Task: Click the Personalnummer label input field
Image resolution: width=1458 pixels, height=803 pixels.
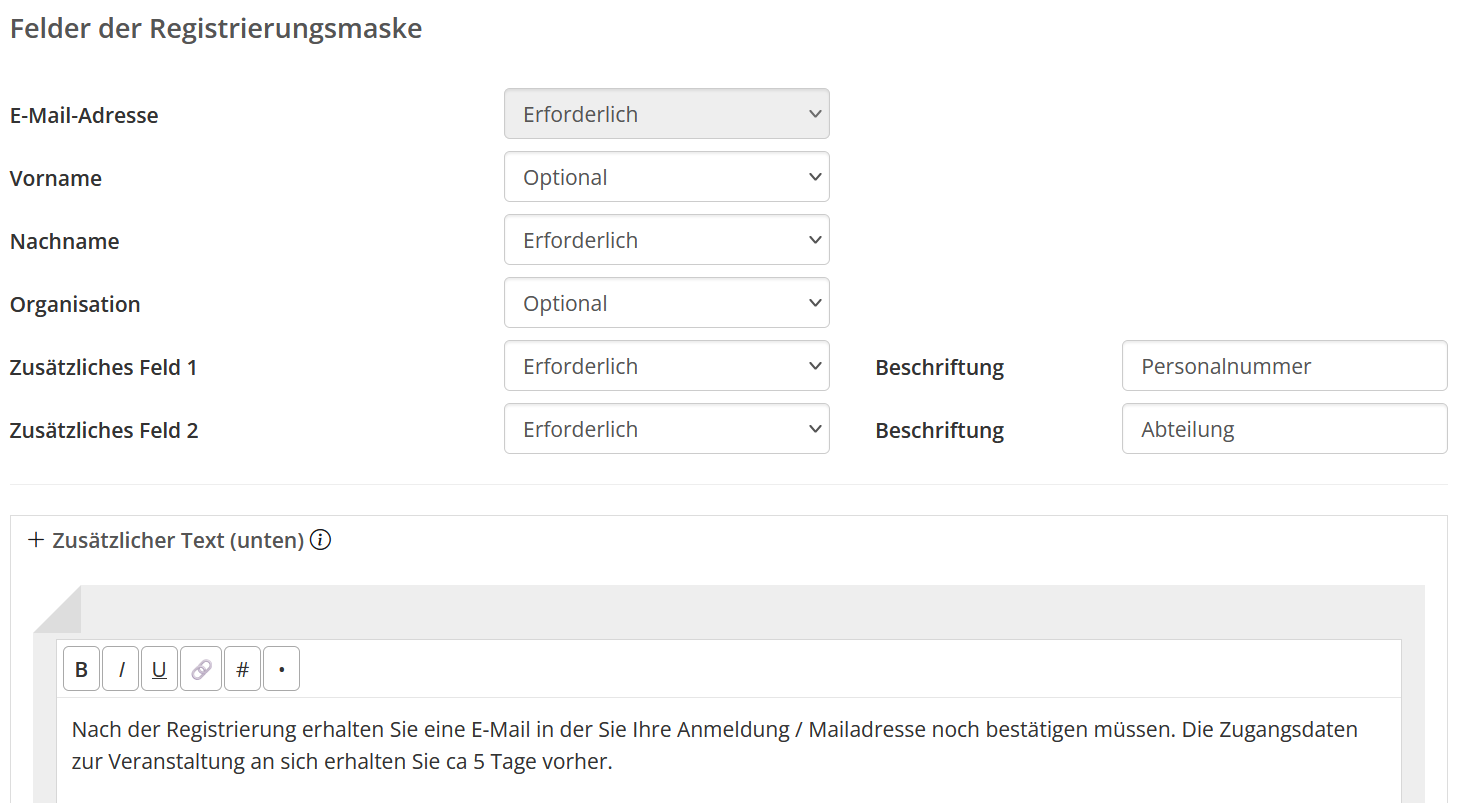Action: click(x=1284, y=366)
